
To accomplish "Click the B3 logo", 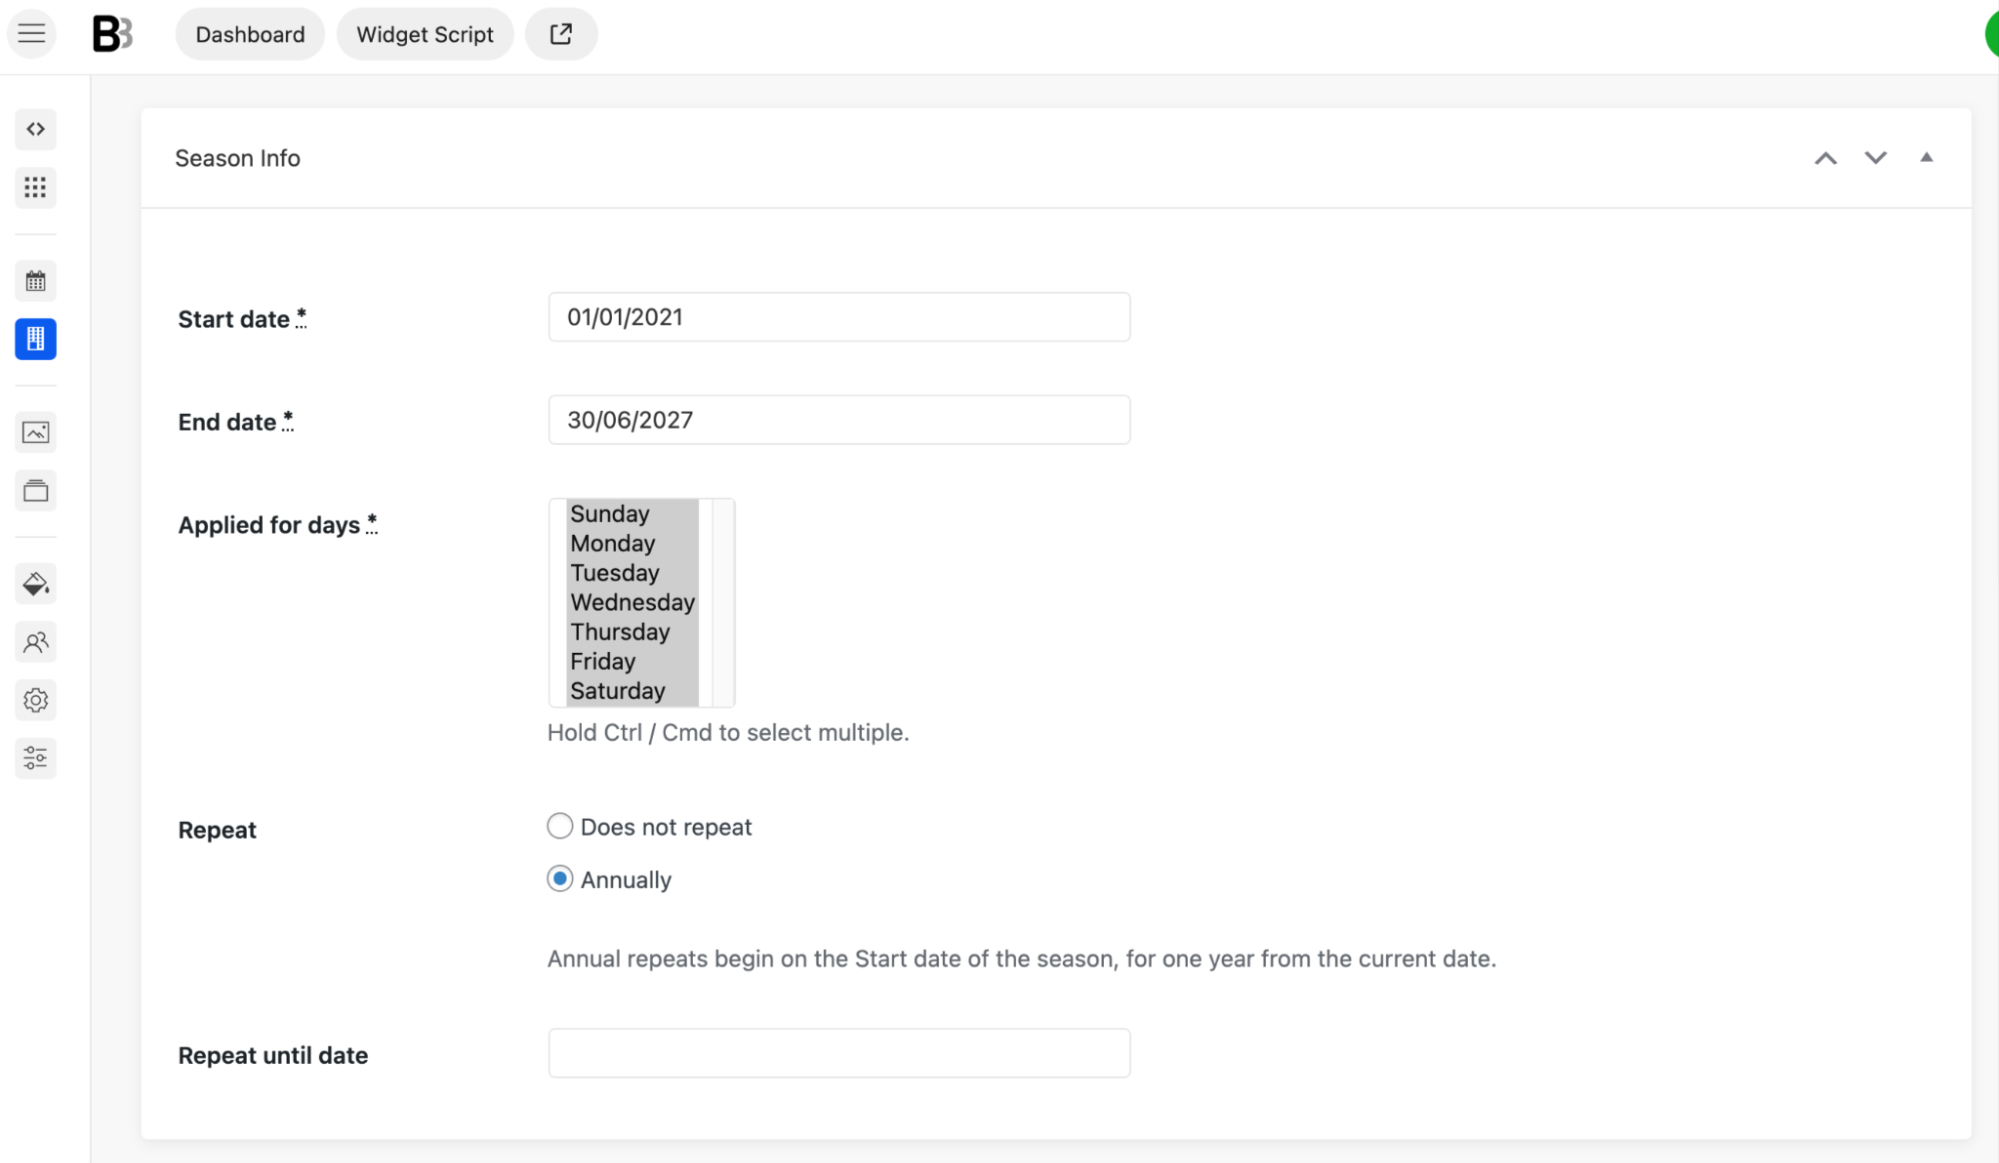I will coord(112,34).
